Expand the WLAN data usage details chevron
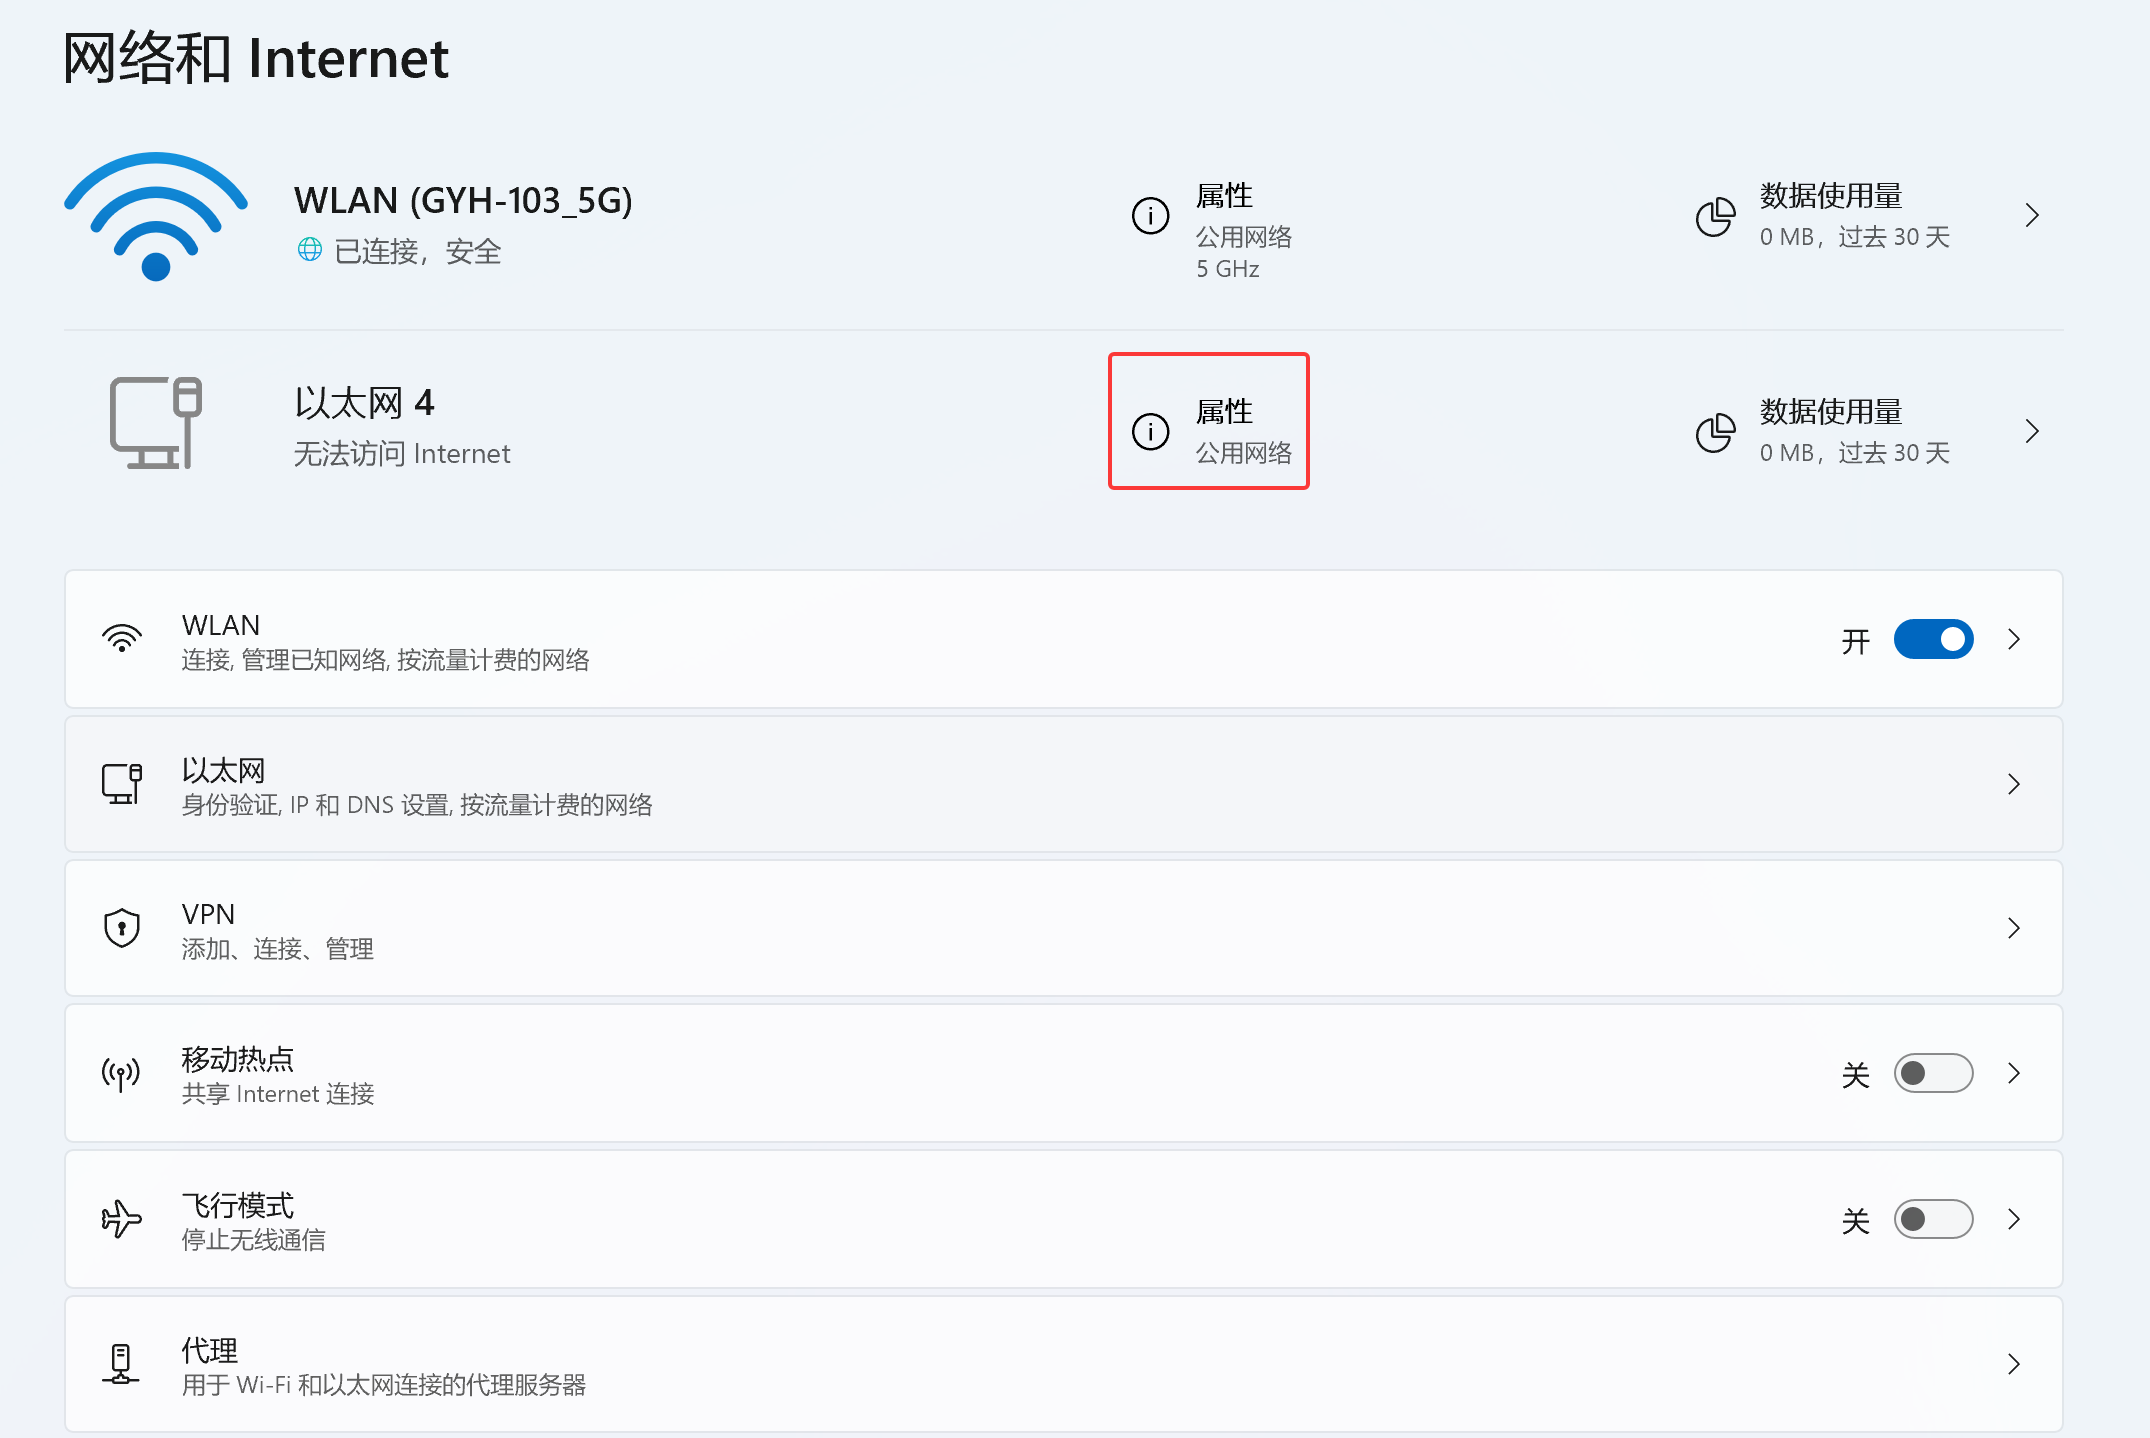 click(2031, 215)
